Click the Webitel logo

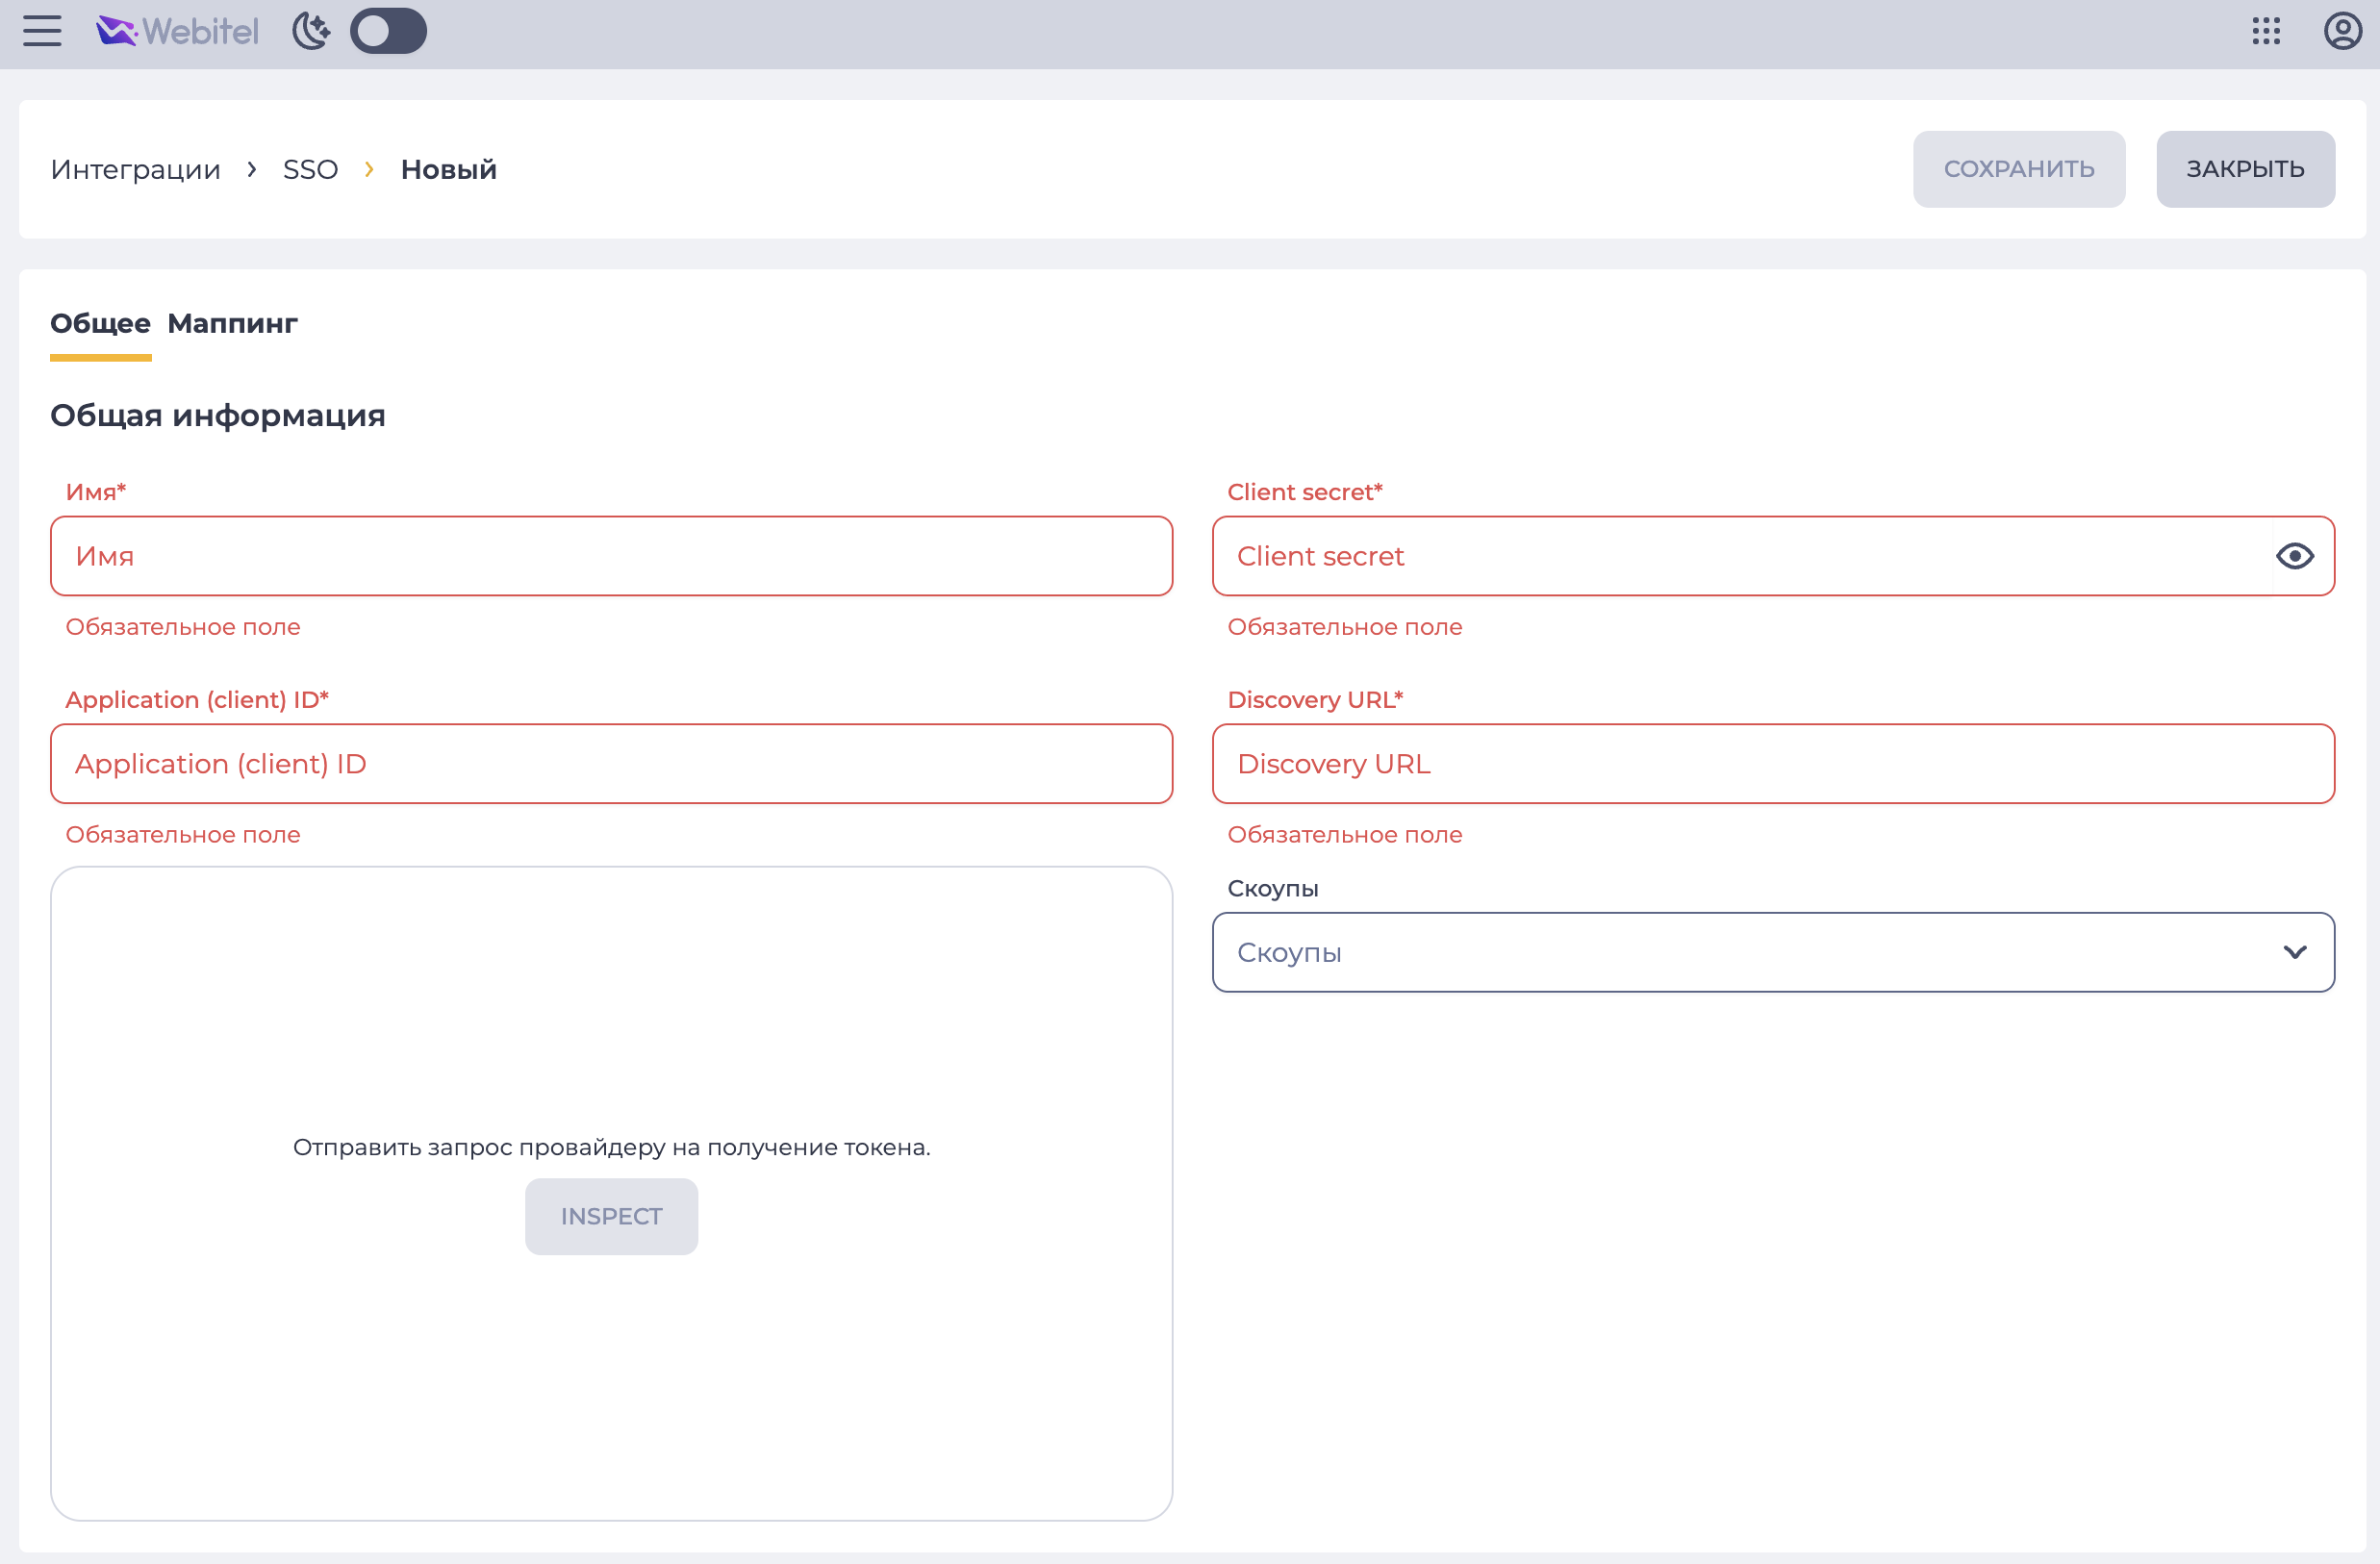pos(177,31)
